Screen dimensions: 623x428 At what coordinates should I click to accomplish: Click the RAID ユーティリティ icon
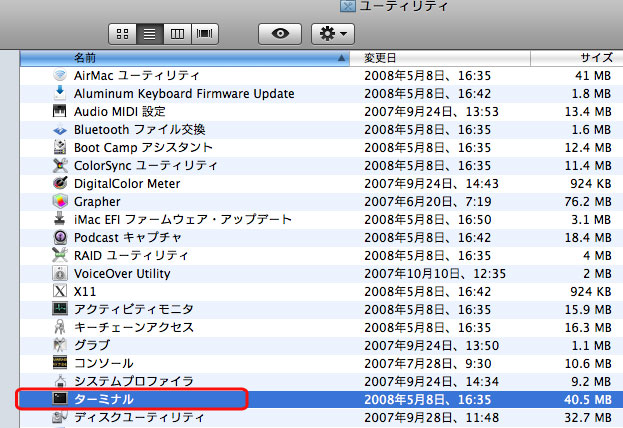(x=60, y=255)
